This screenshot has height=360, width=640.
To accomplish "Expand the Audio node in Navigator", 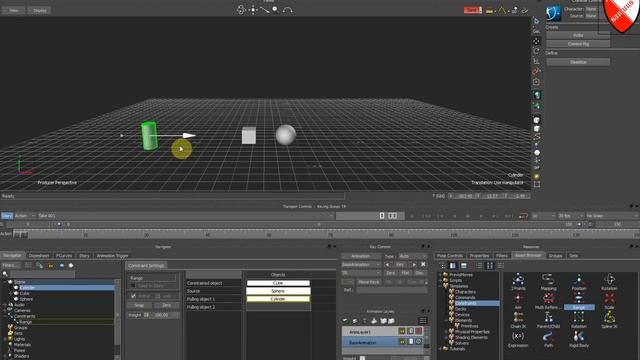I will (5, 304).
